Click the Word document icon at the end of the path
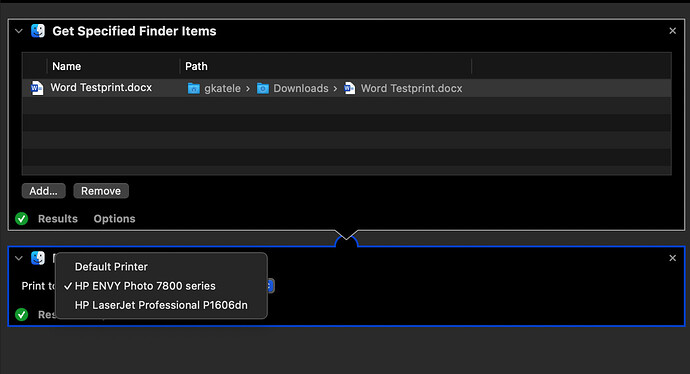The image size is (690, 374). [x=349, y=88]
